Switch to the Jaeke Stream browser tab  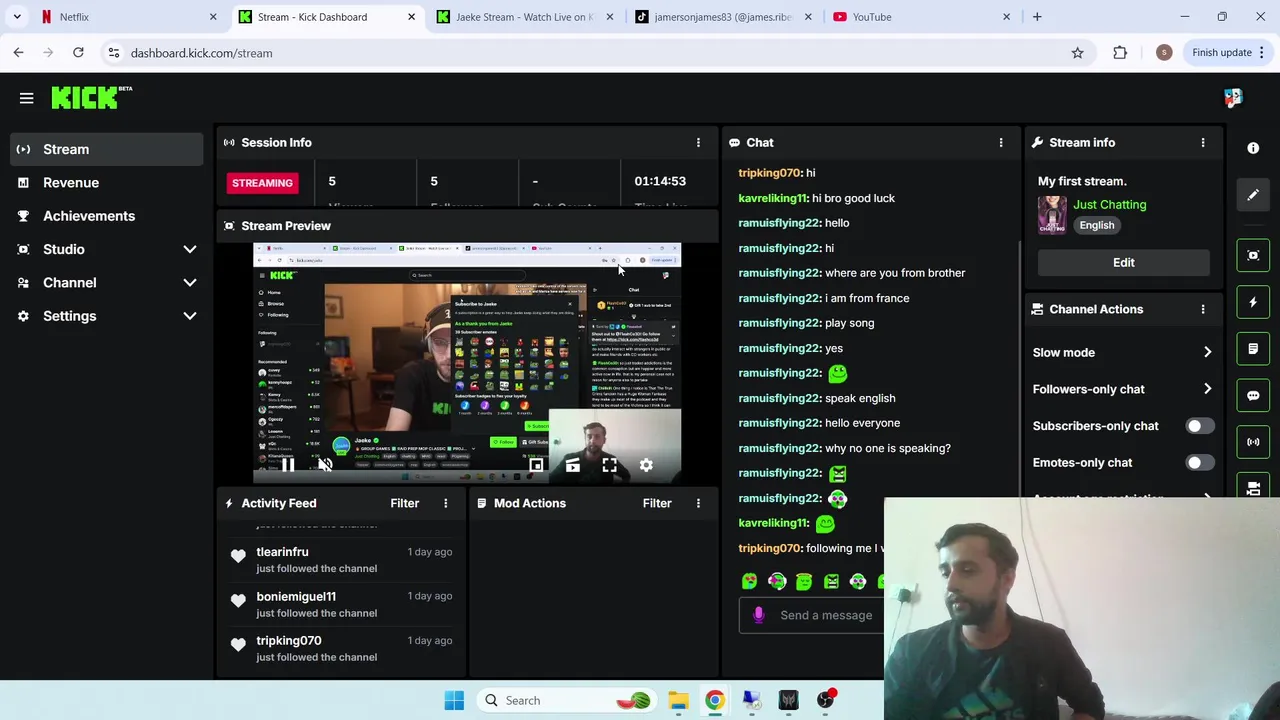(524, 17)
